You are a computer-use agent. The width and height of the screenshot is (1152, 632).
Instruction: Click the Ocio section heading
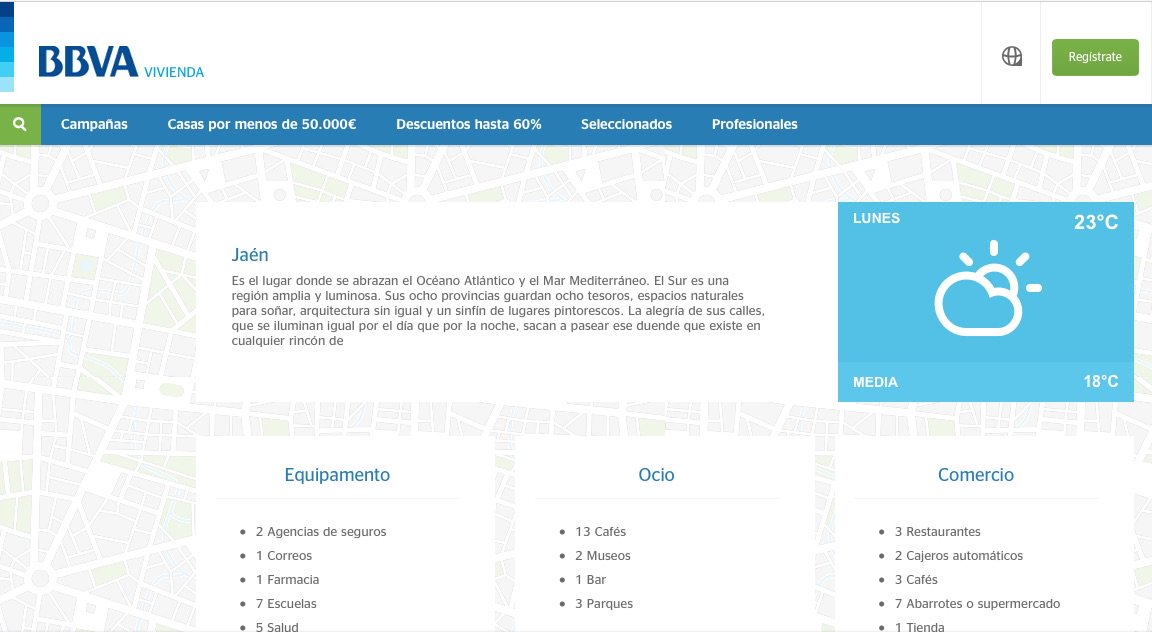point(656,475)
